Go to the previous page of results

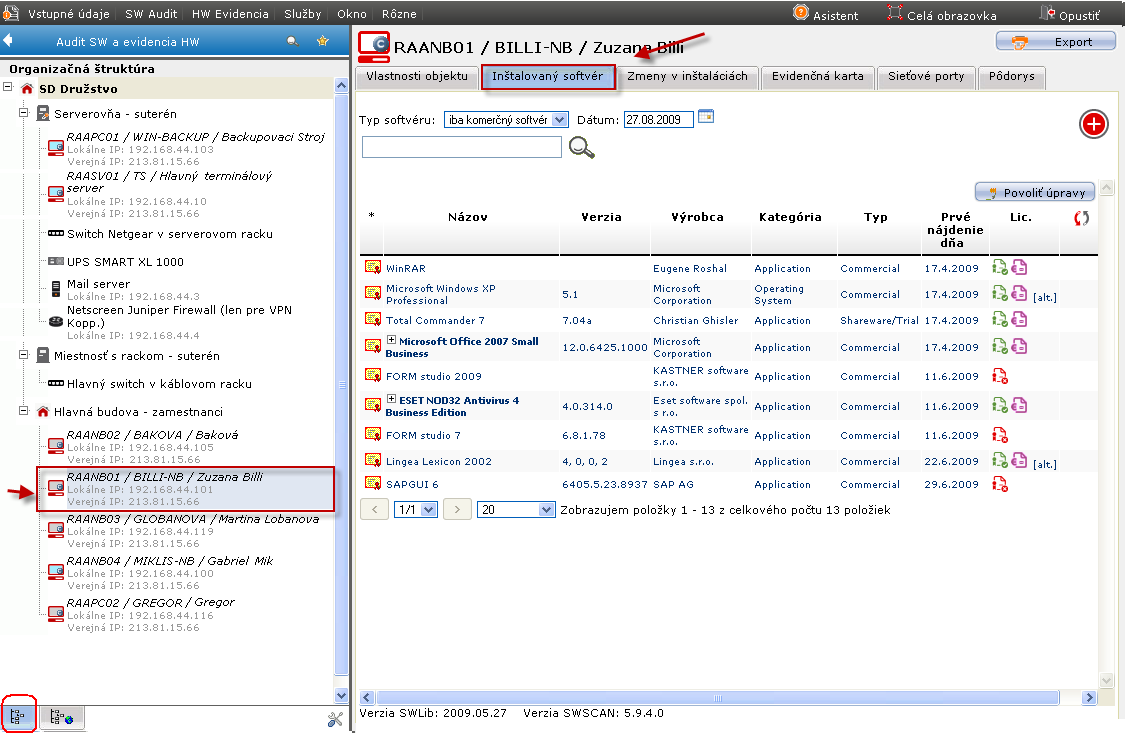[375, 510]
